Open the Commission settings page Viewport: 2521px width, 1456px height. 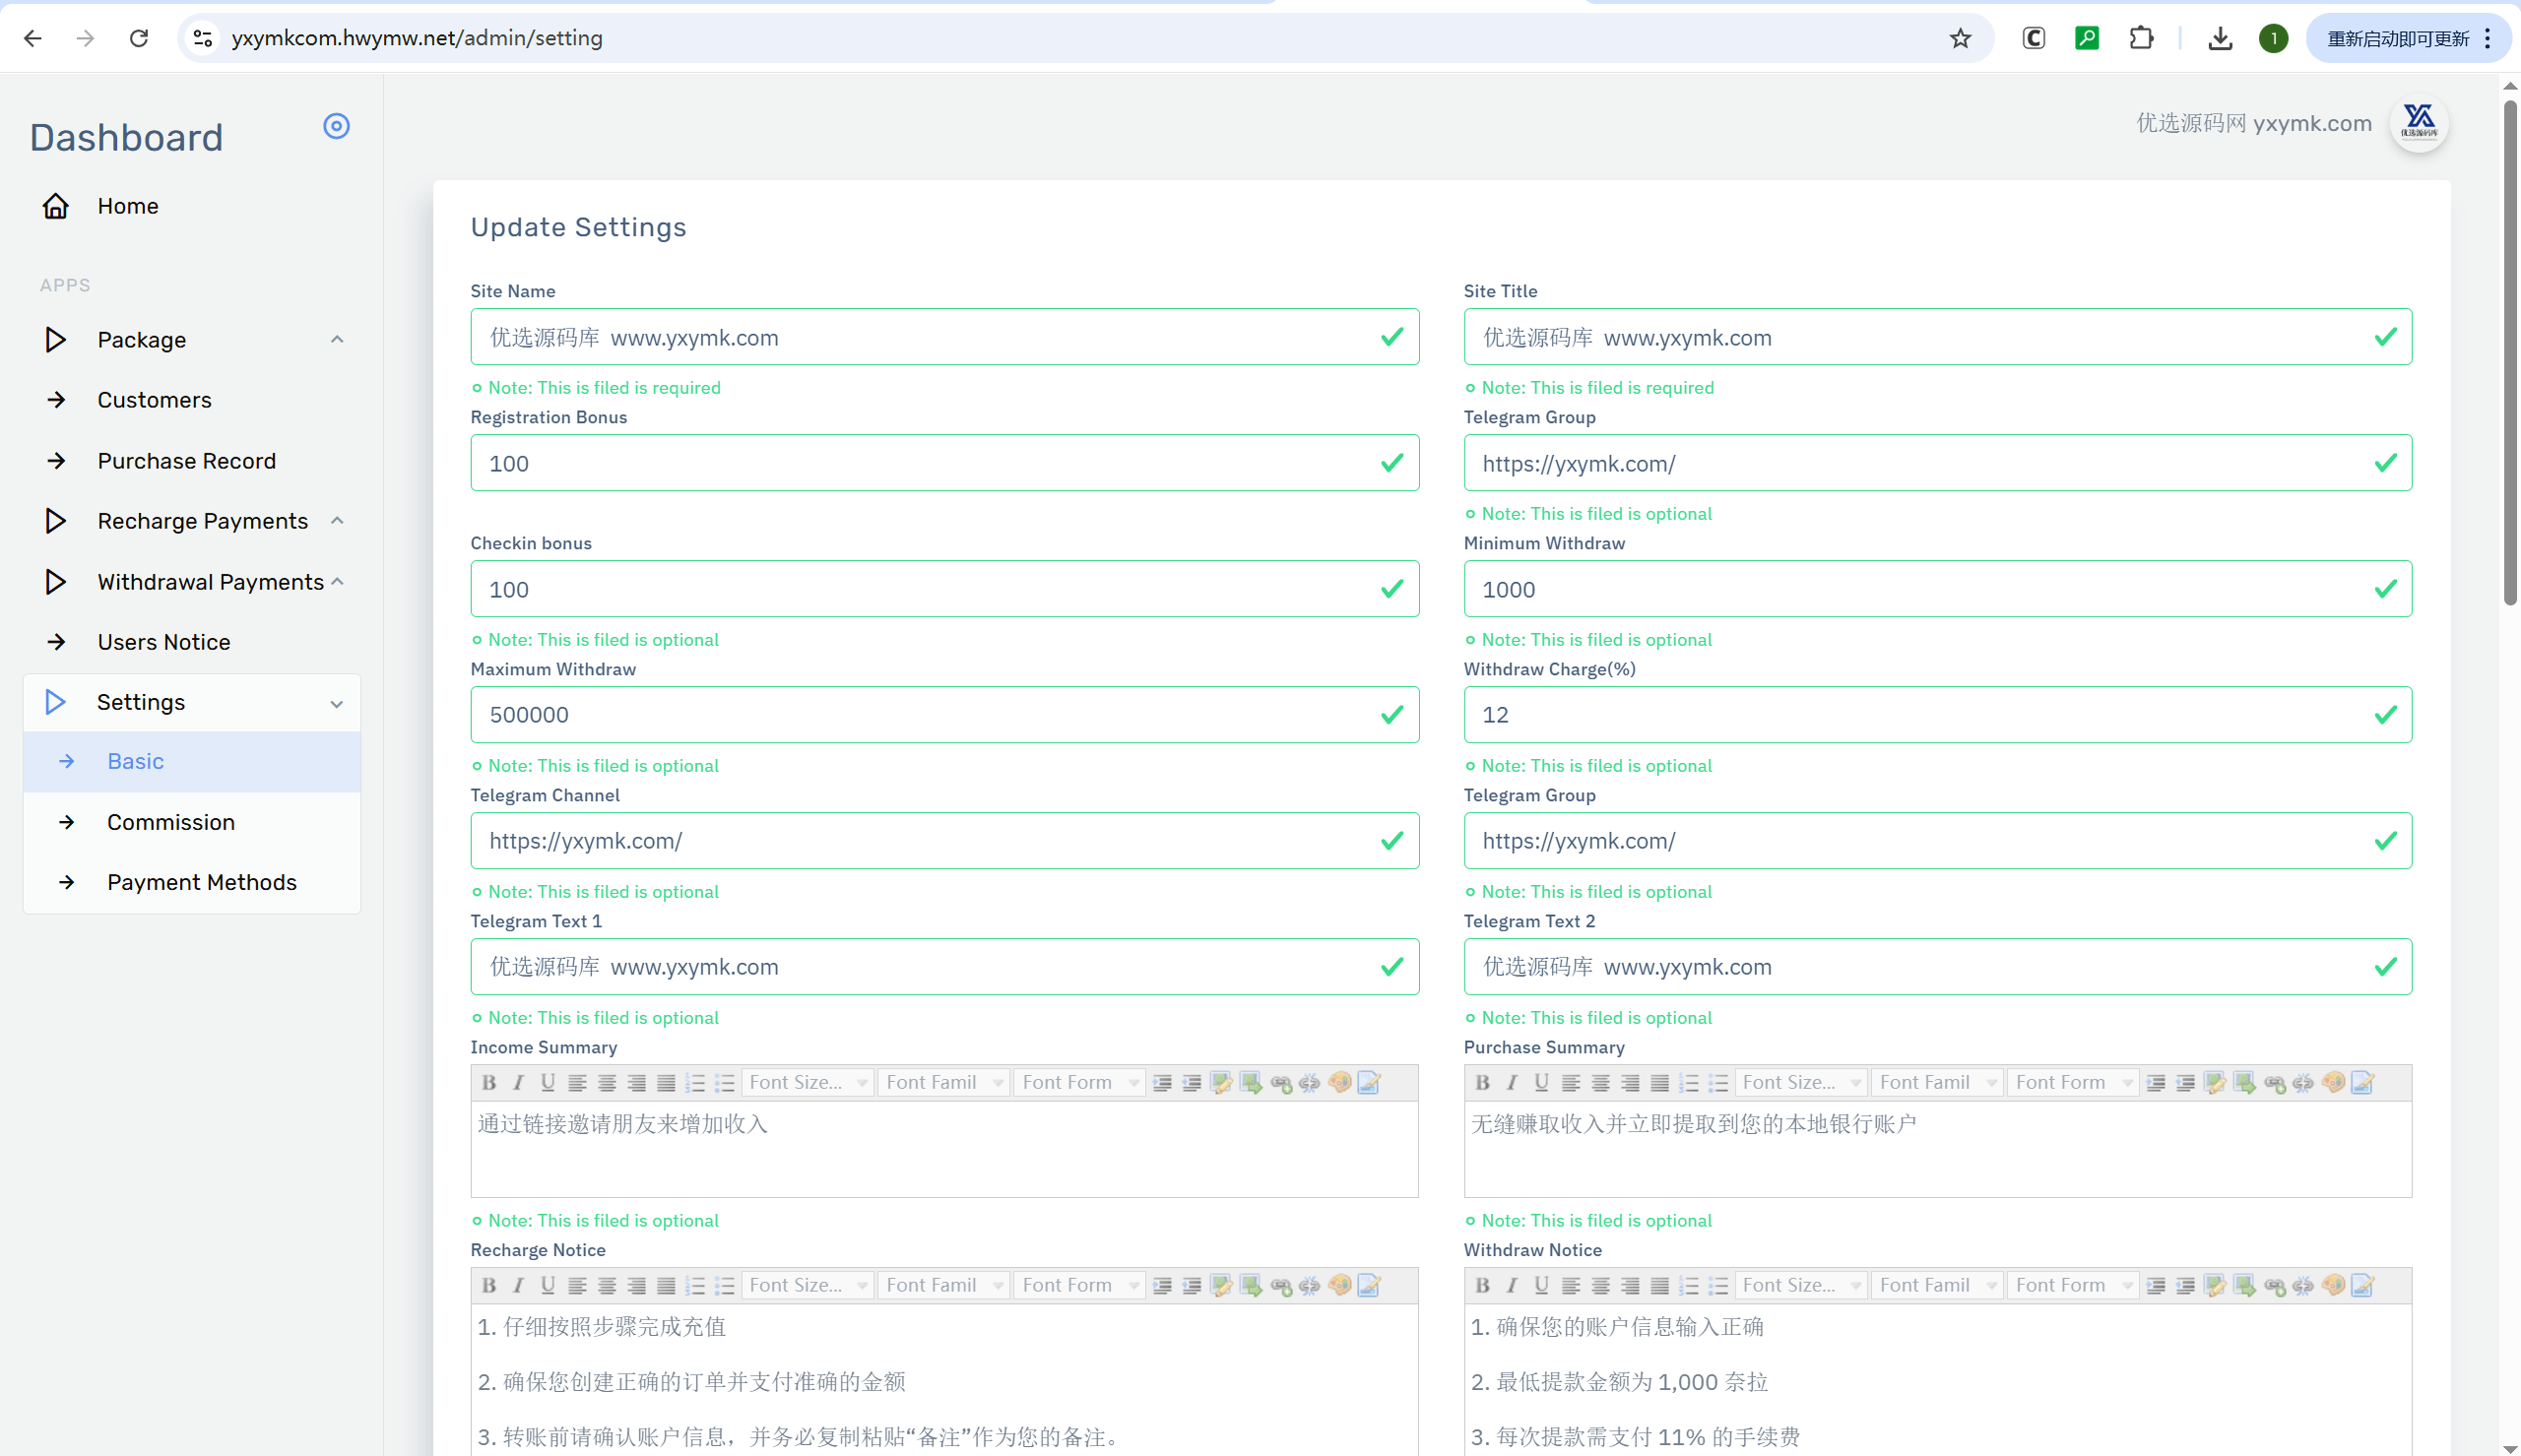[x=171, y=822]
